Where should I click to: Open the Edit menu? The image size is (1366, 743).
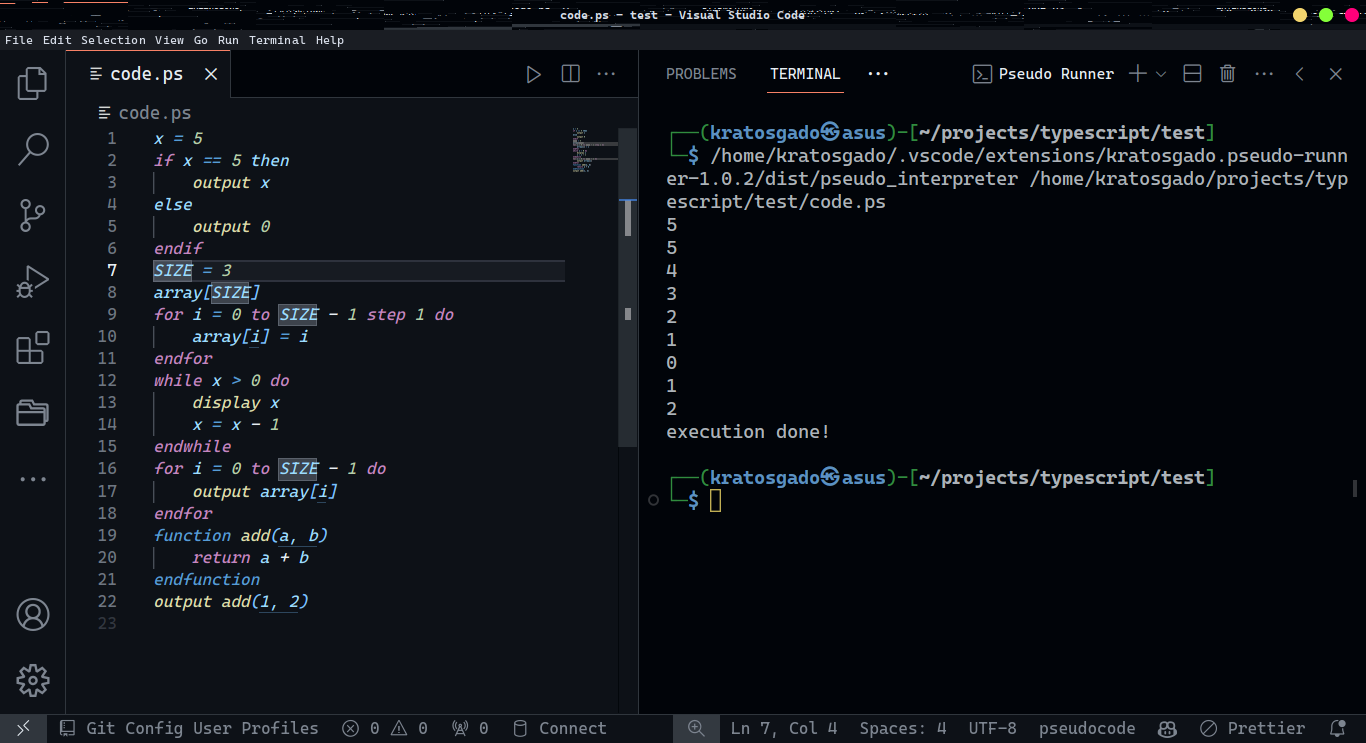point(57,40)
